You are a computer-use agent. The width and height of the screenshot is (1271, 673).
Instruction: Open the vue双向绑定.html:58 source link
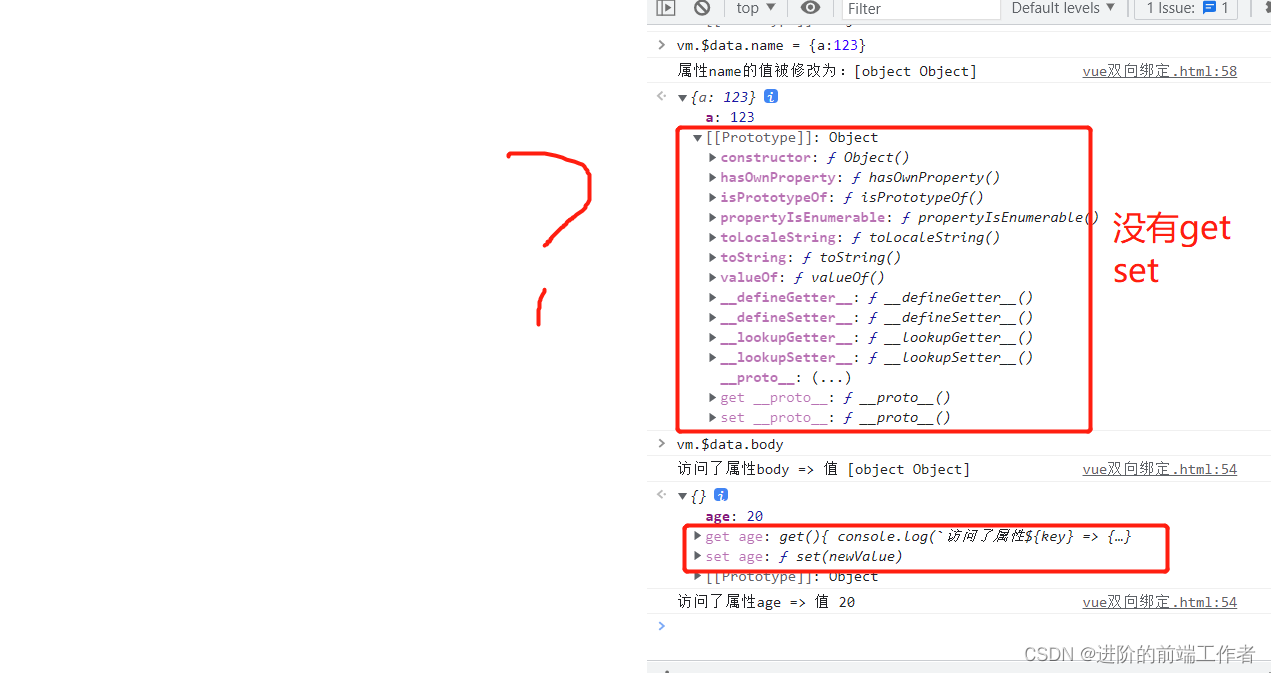click(1159, 71)
